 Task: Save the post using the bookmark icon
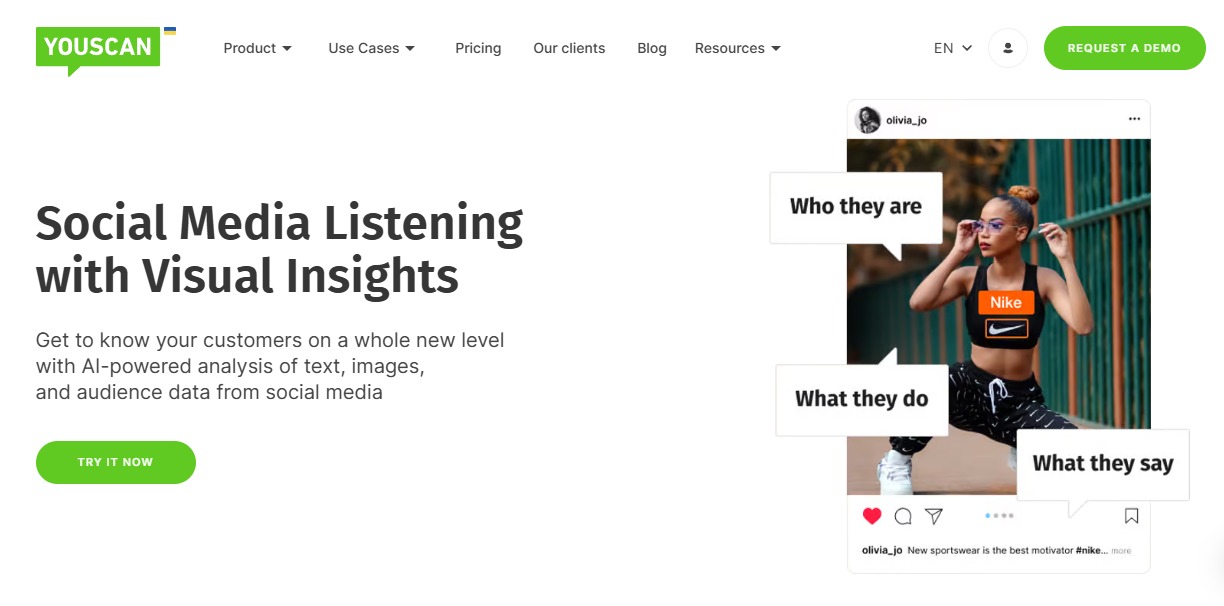(x=1131, y=516)
